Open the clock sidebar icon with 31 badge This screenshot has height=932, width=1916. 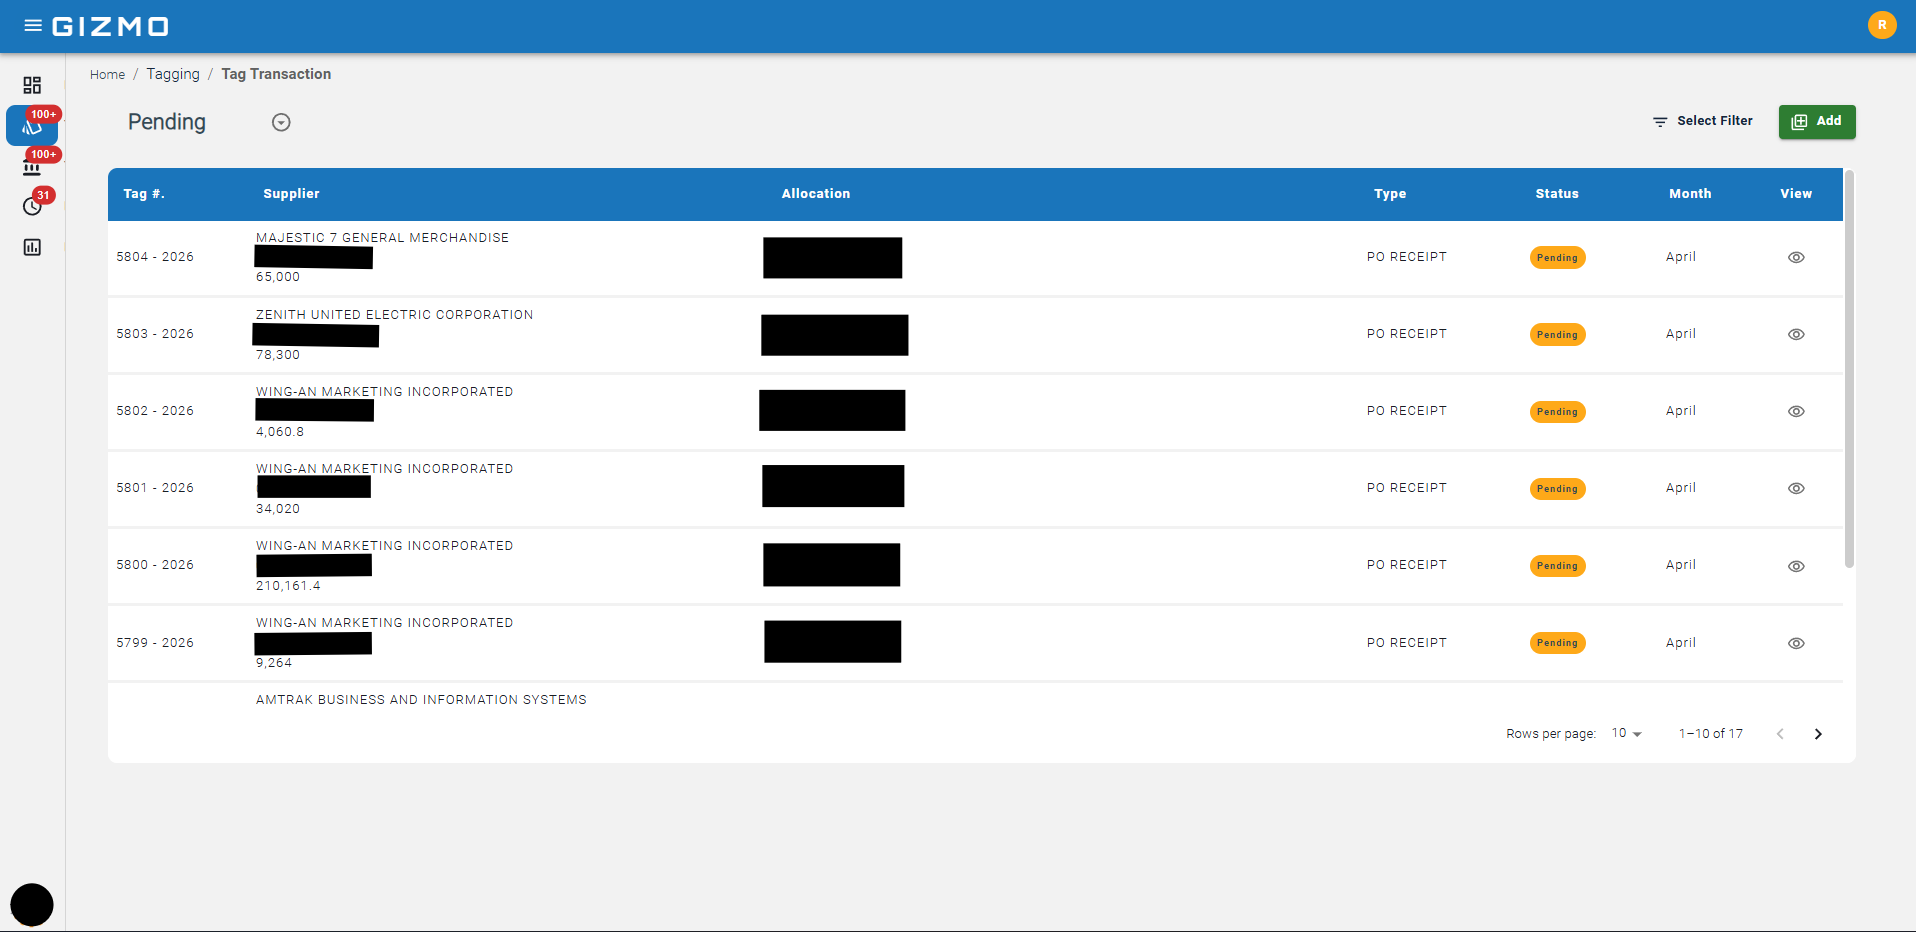tap(32, 206)
